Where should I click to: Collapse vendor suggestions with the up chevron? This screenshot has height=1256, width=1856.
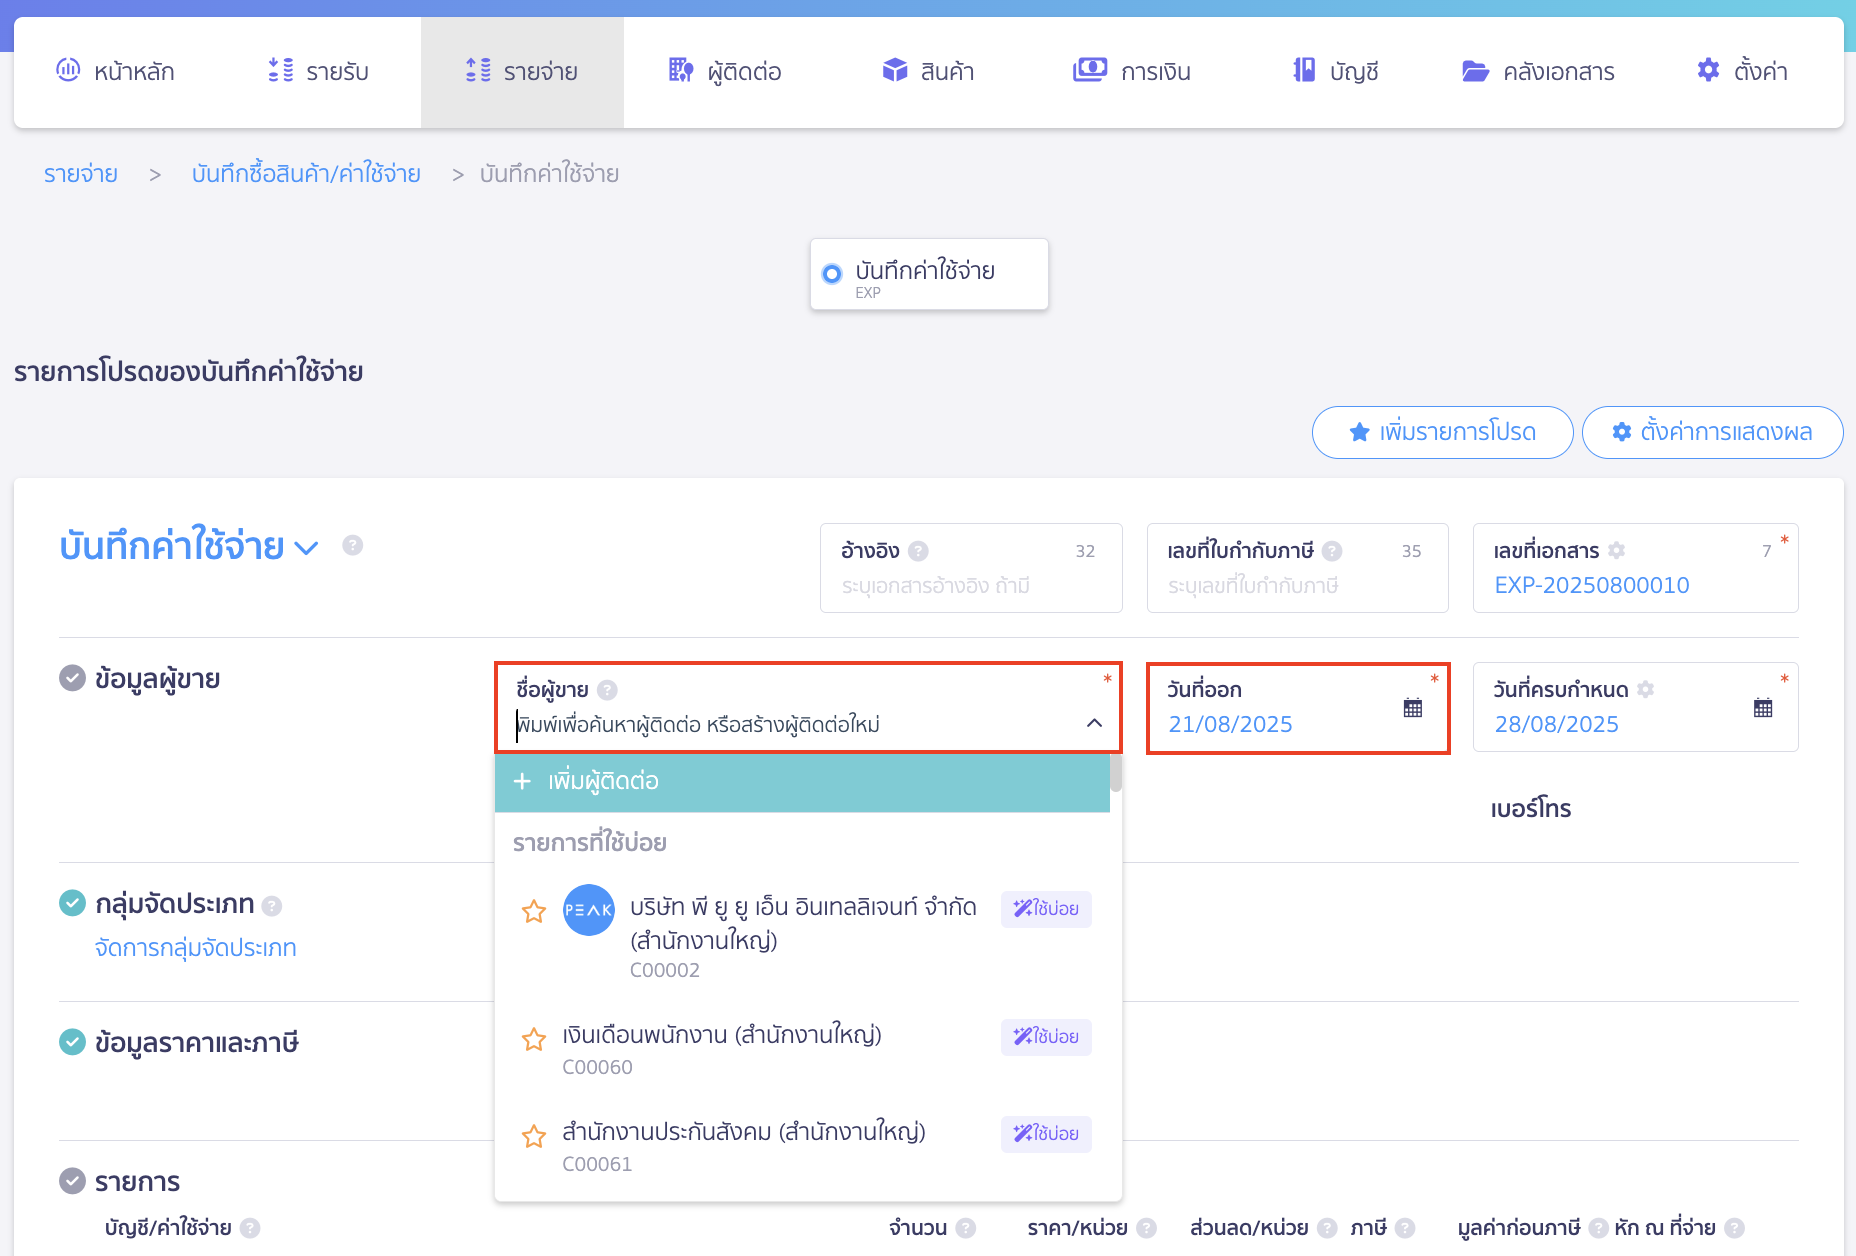click(x=1092, y=723)
